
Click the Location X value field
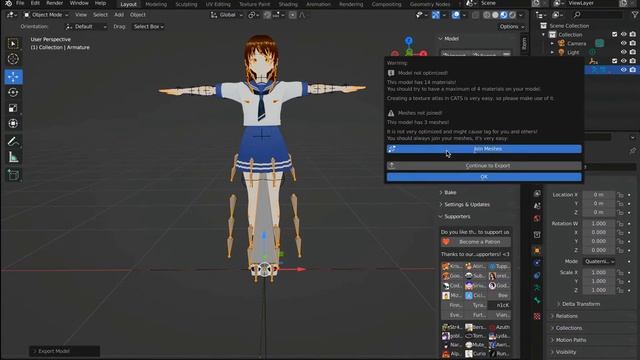point(599,195)
